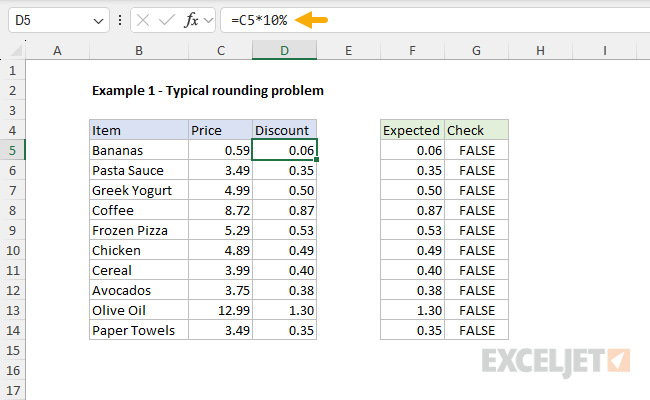Click the 'Expected' header cell
This screenshot has height=400, width=650.
point(412,130)
